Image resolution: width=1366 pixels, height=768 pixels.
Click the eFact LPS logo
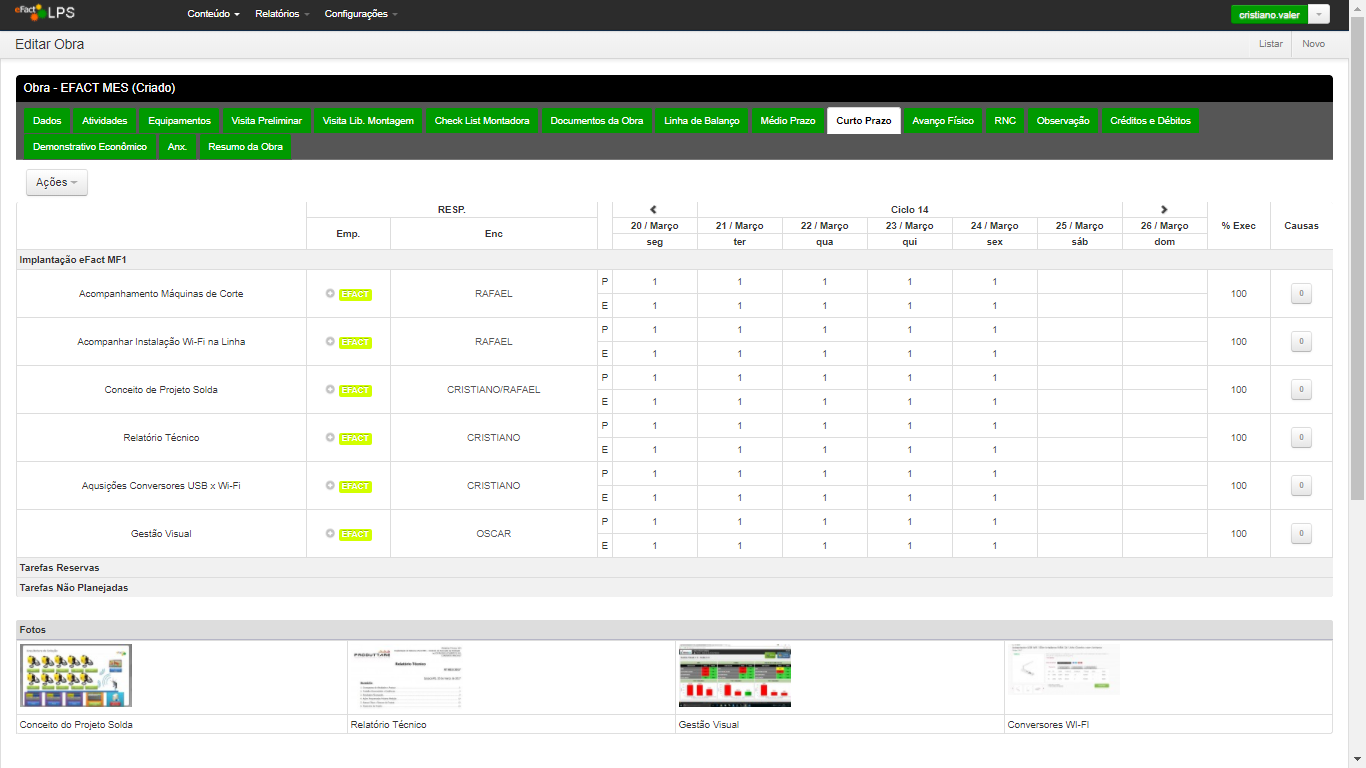(45, 13)
